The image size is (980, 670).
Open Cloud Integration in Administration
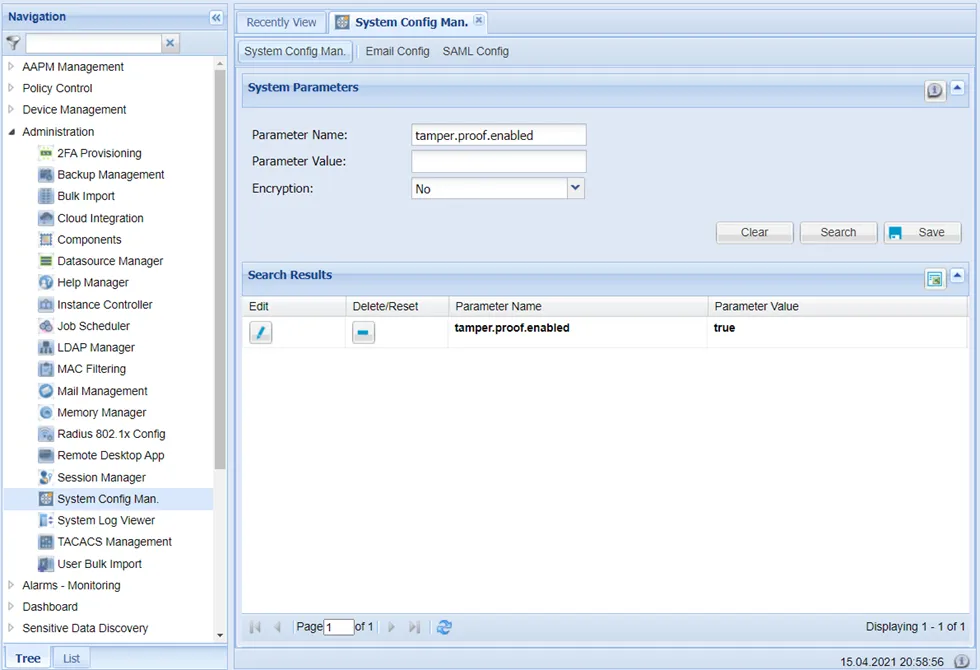coord(100,218)
